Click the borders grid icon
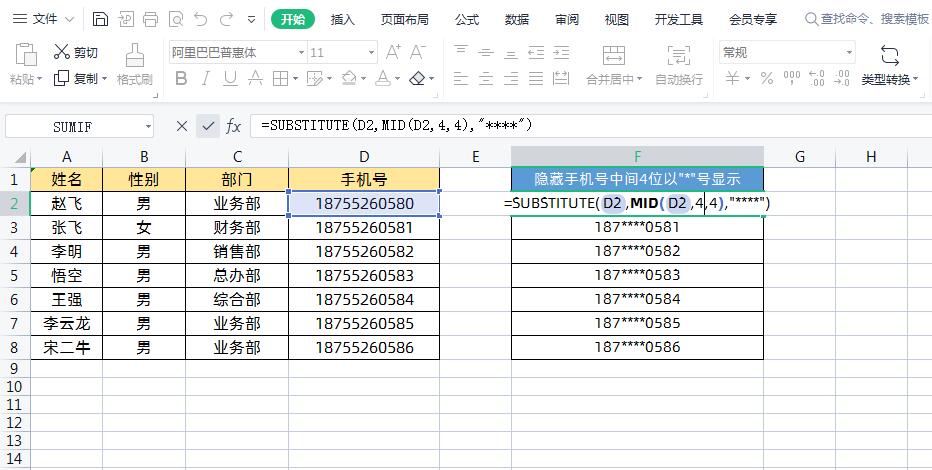This screenshot has width=932, height=470. pos(281,78)
